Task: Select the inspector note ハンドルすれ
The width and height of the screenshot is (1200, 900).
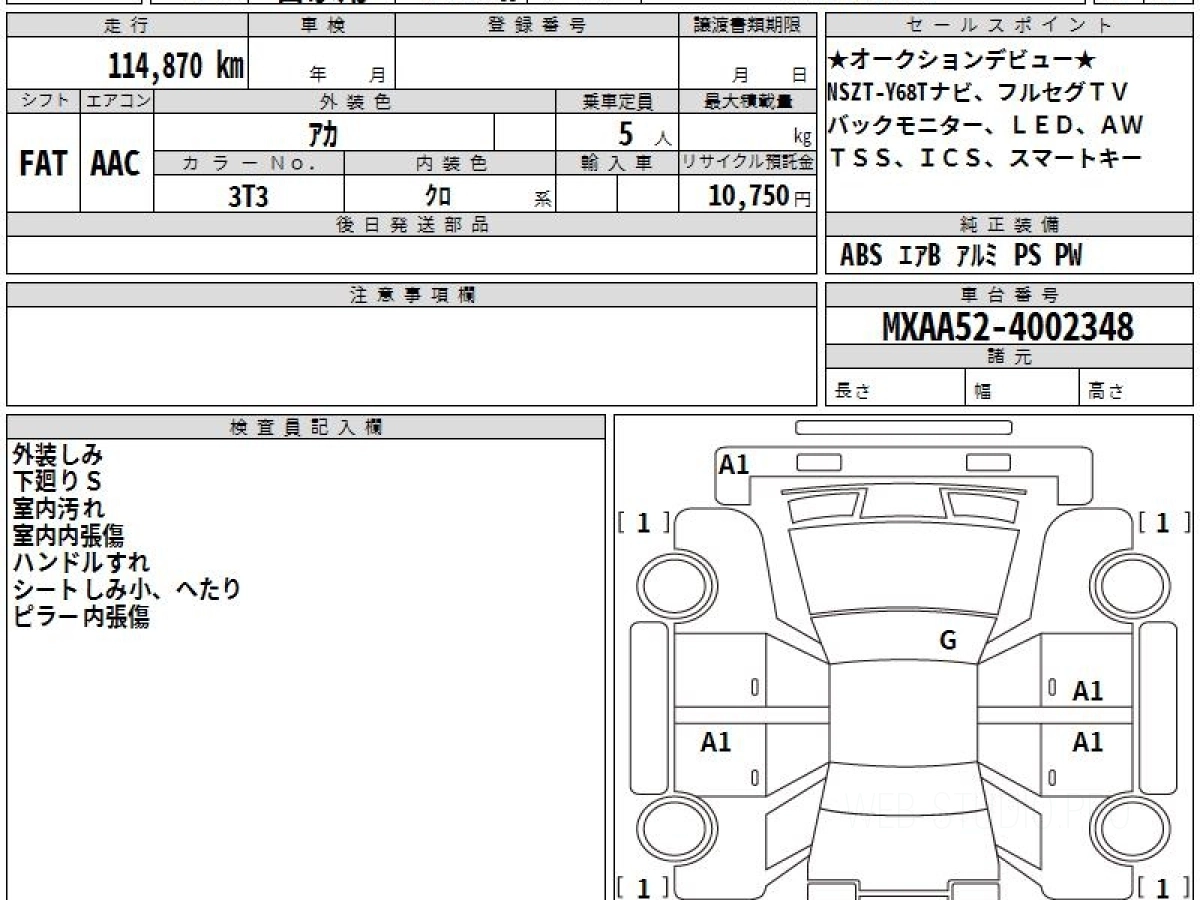Action: coord(81,563)
